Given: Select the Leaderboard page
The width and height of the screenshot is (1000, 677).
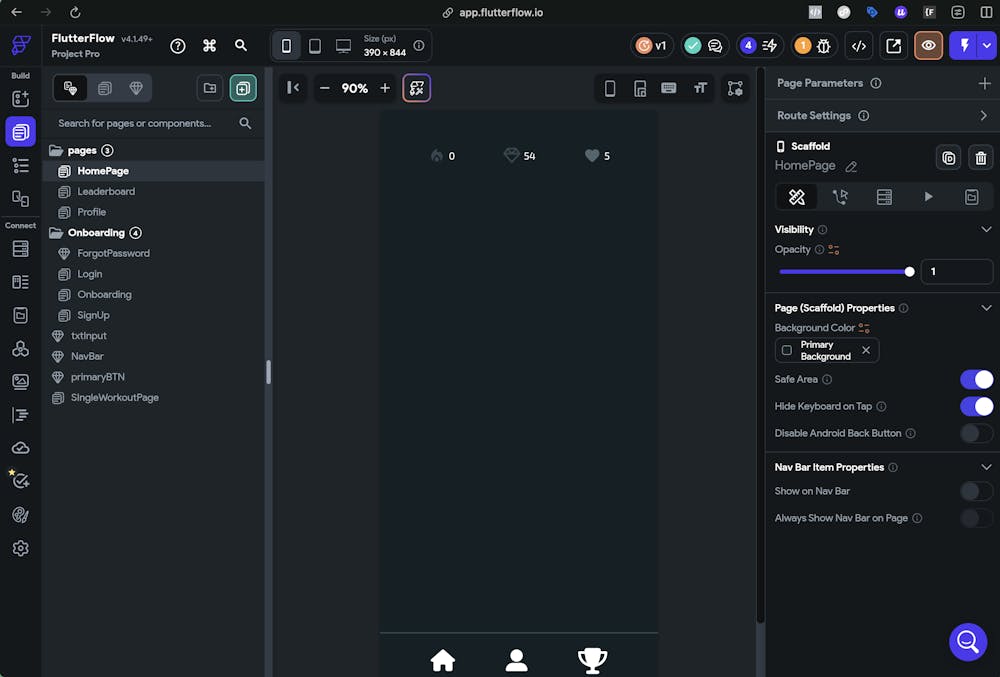Looking at the screenshot, I should [105, 191].
